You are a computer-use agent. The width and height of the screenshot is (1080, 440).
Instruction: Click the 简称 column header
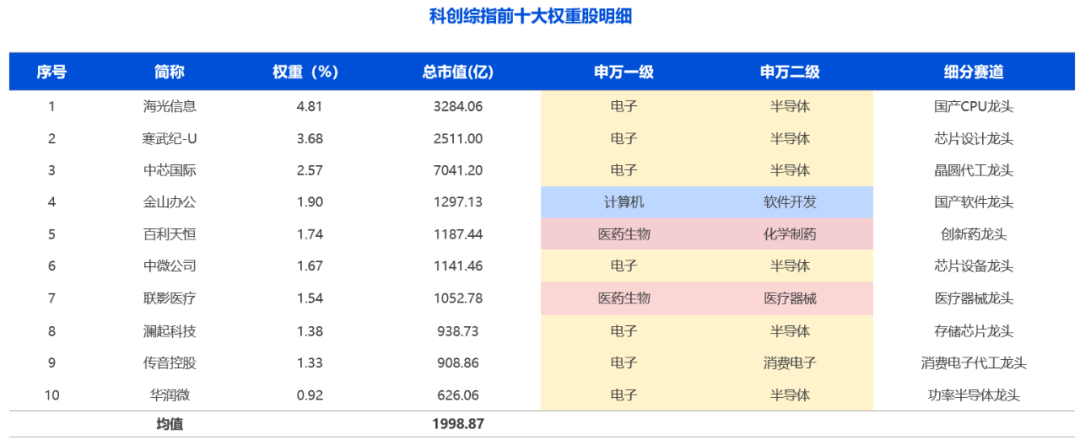pos(169,72)
